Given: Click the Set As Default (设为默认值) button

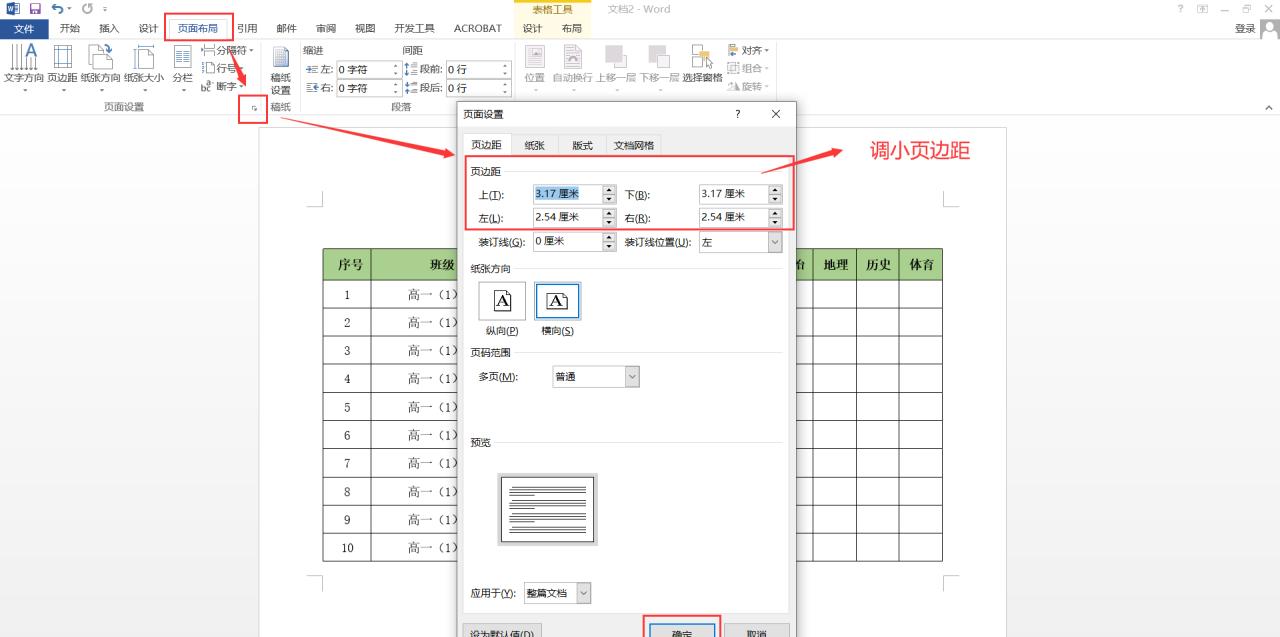Looking at the screenshot, I should point(504,632).
